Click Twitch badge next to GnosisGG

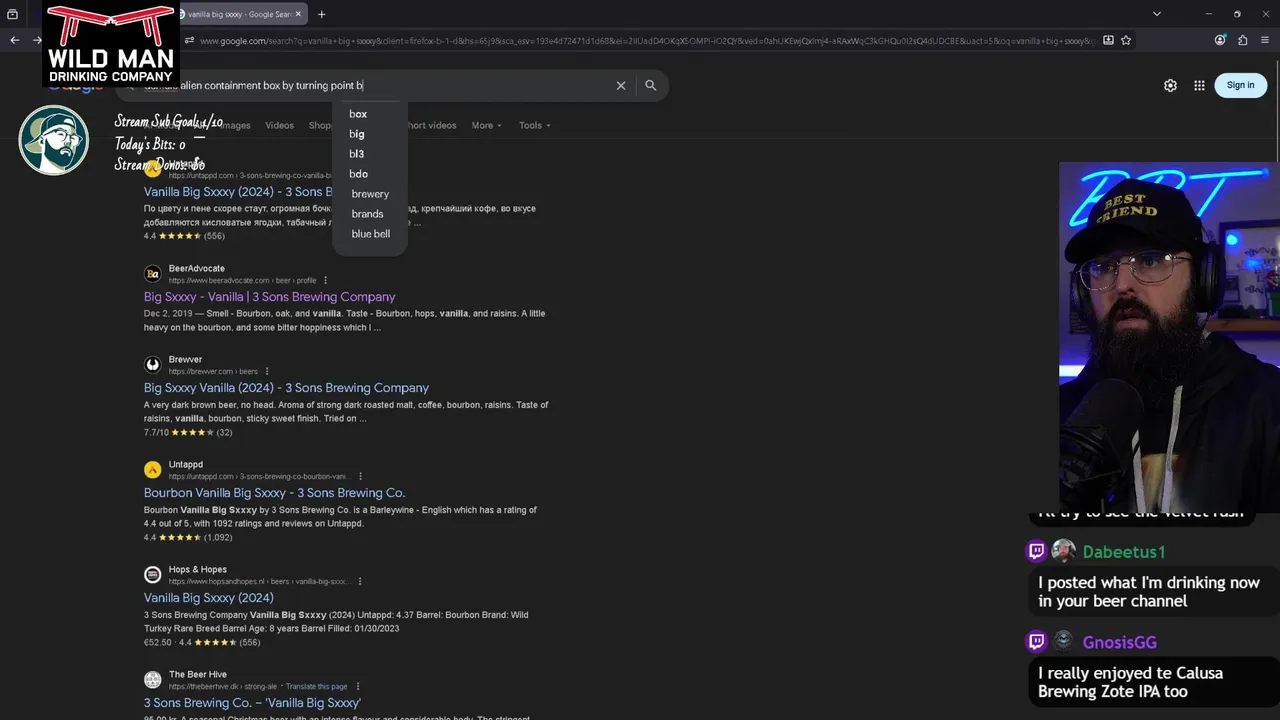click(1037, 642)
